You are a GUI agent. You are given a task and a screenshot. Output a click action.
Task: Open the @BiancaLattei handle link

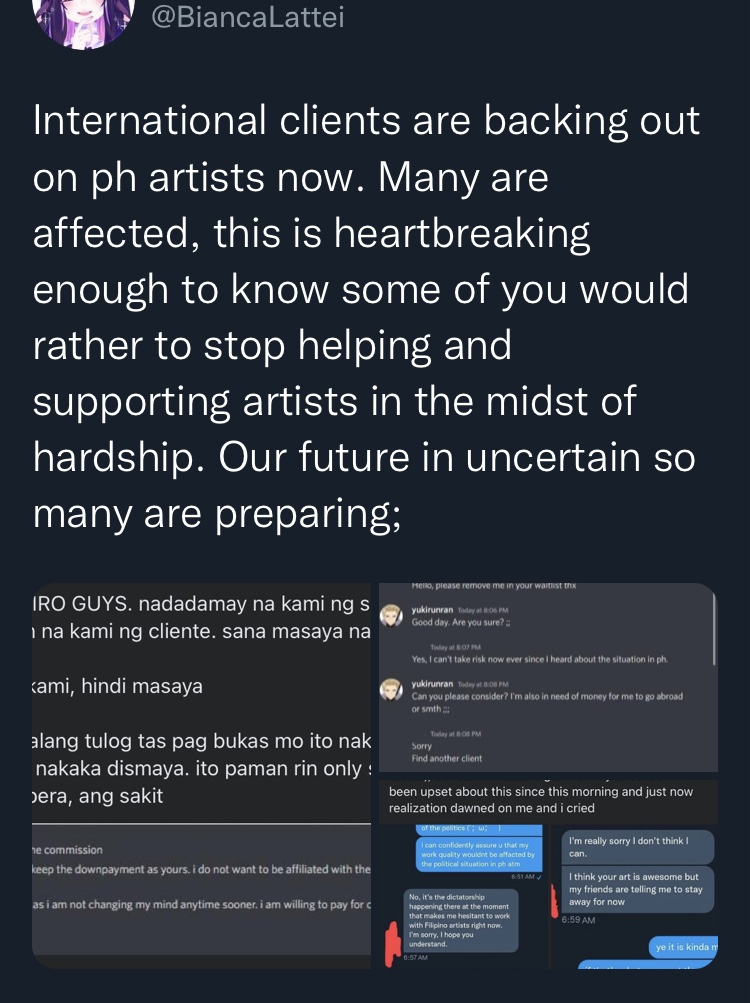pyautogui.click(x=248, y=17)
